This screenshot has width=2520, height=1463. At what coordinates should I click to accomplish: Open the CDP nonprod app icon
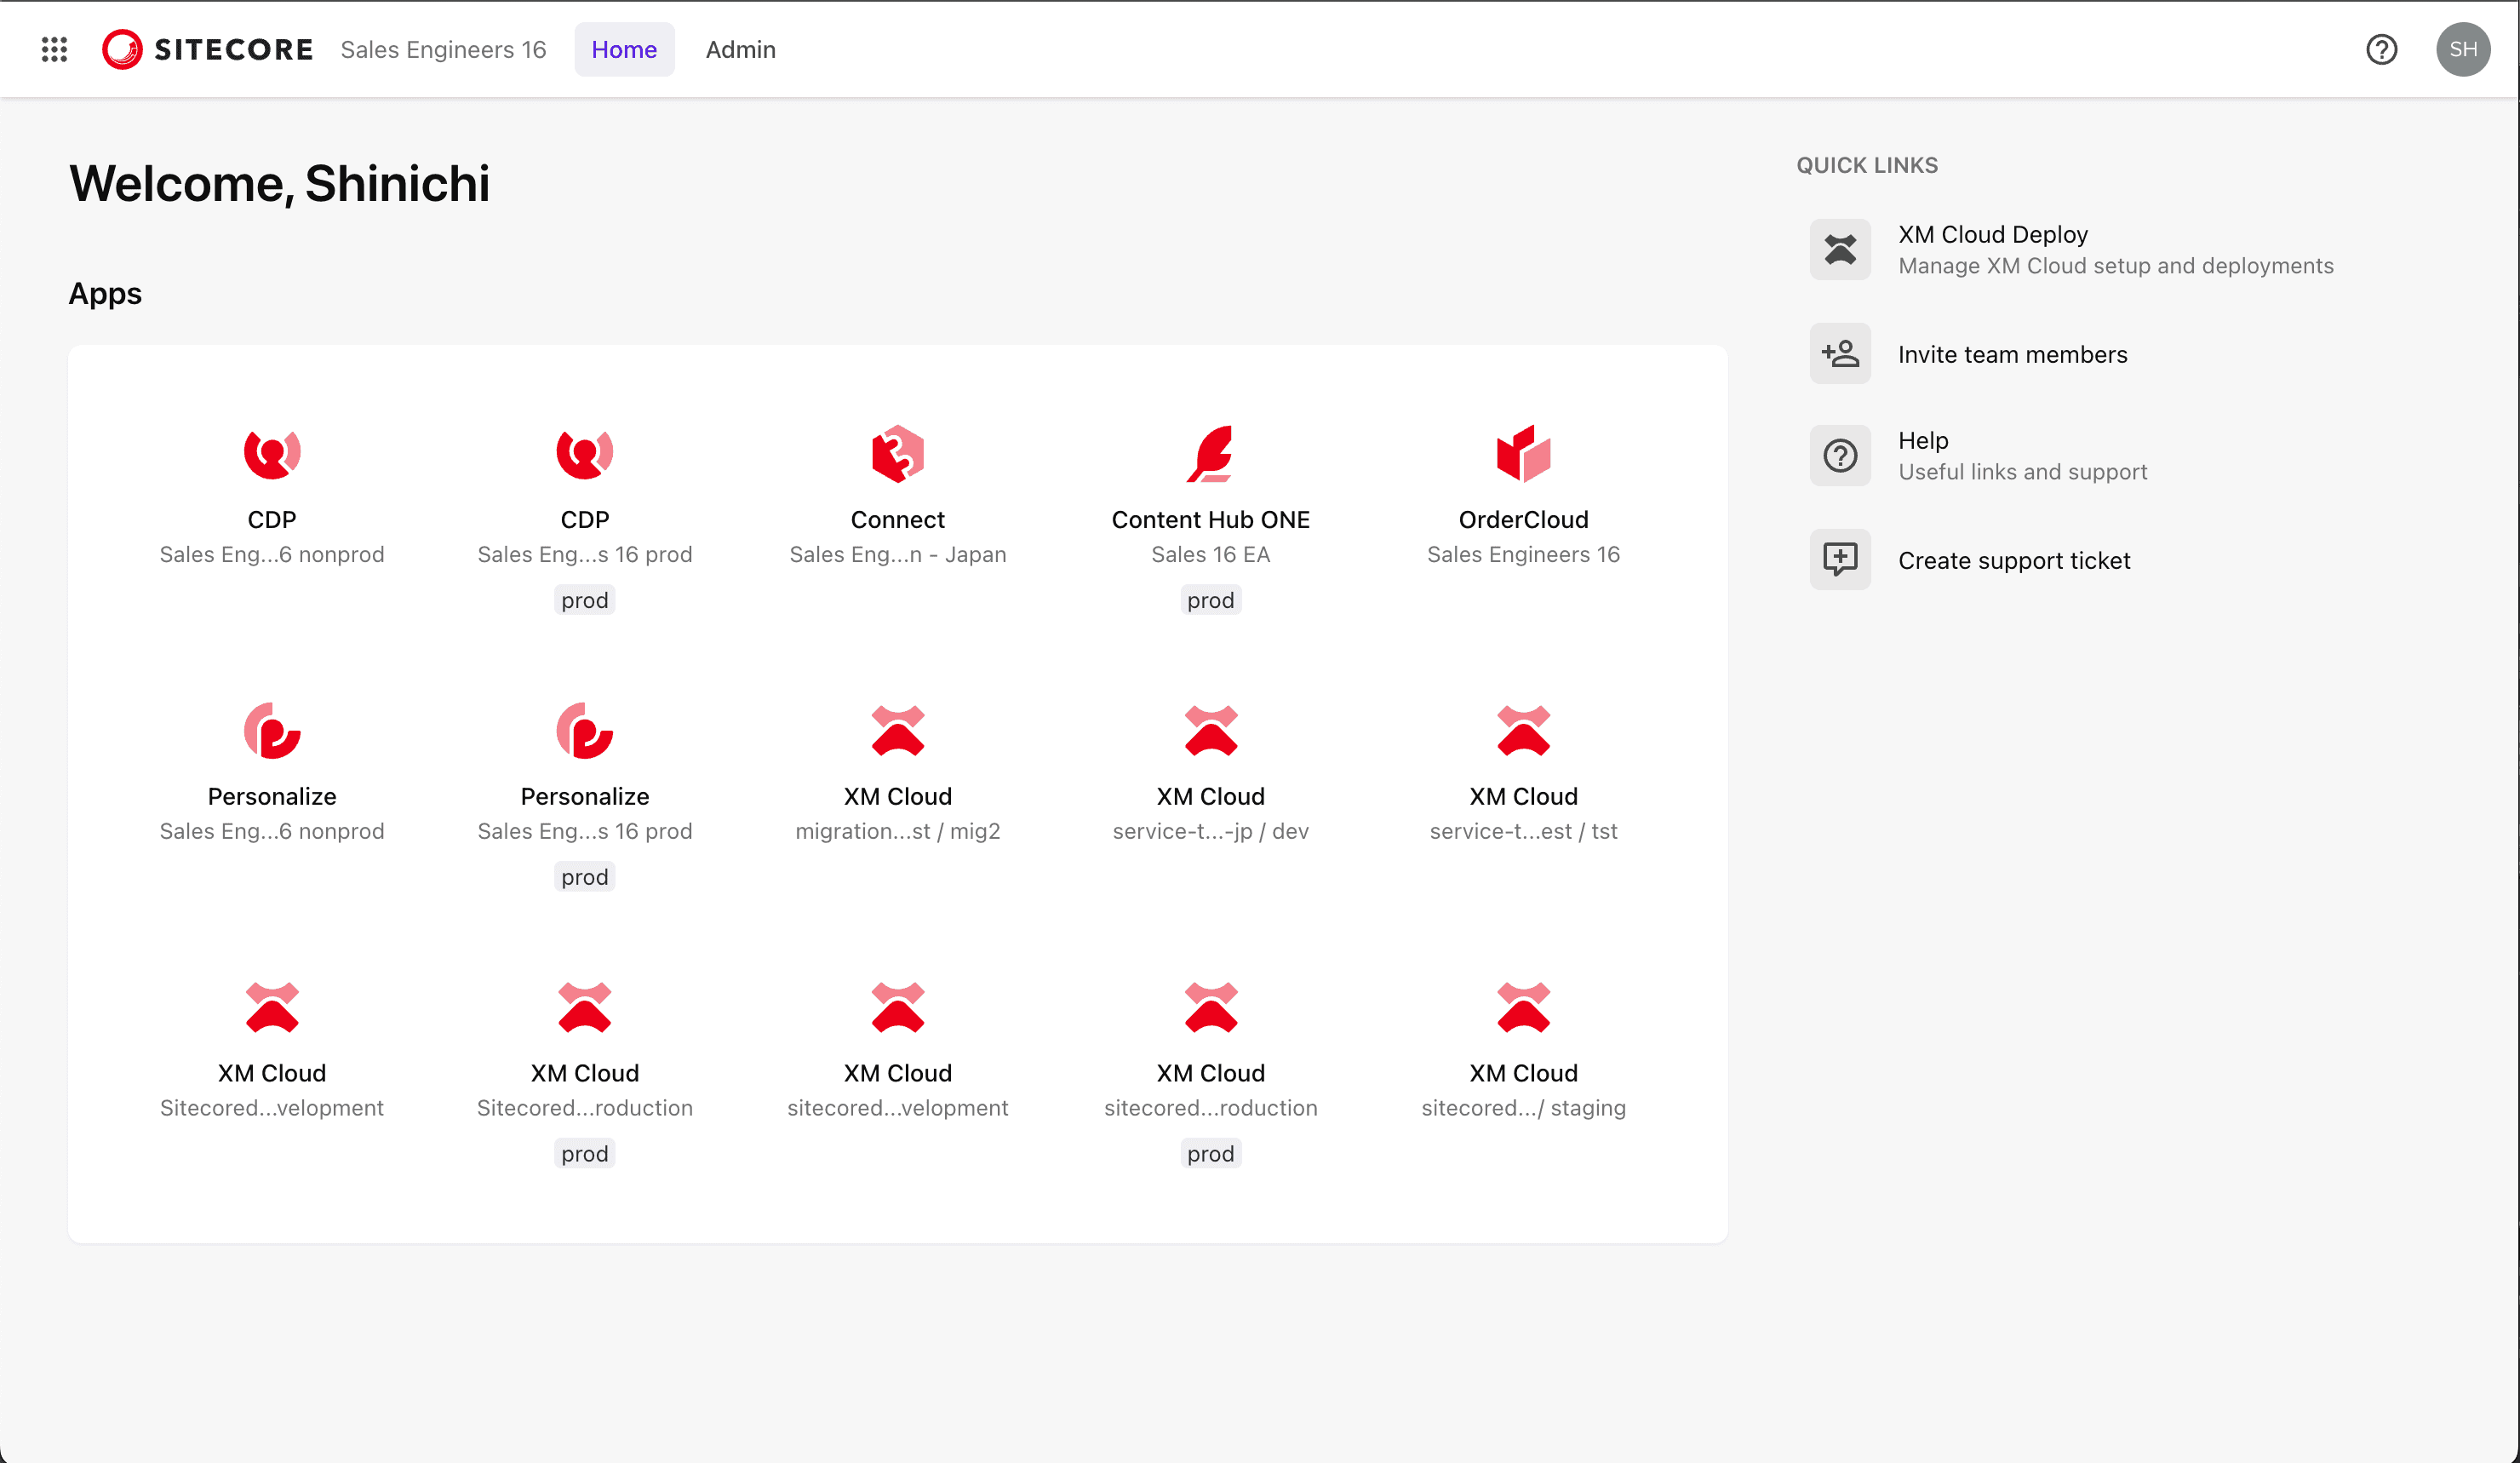click(x=271, y=454)
